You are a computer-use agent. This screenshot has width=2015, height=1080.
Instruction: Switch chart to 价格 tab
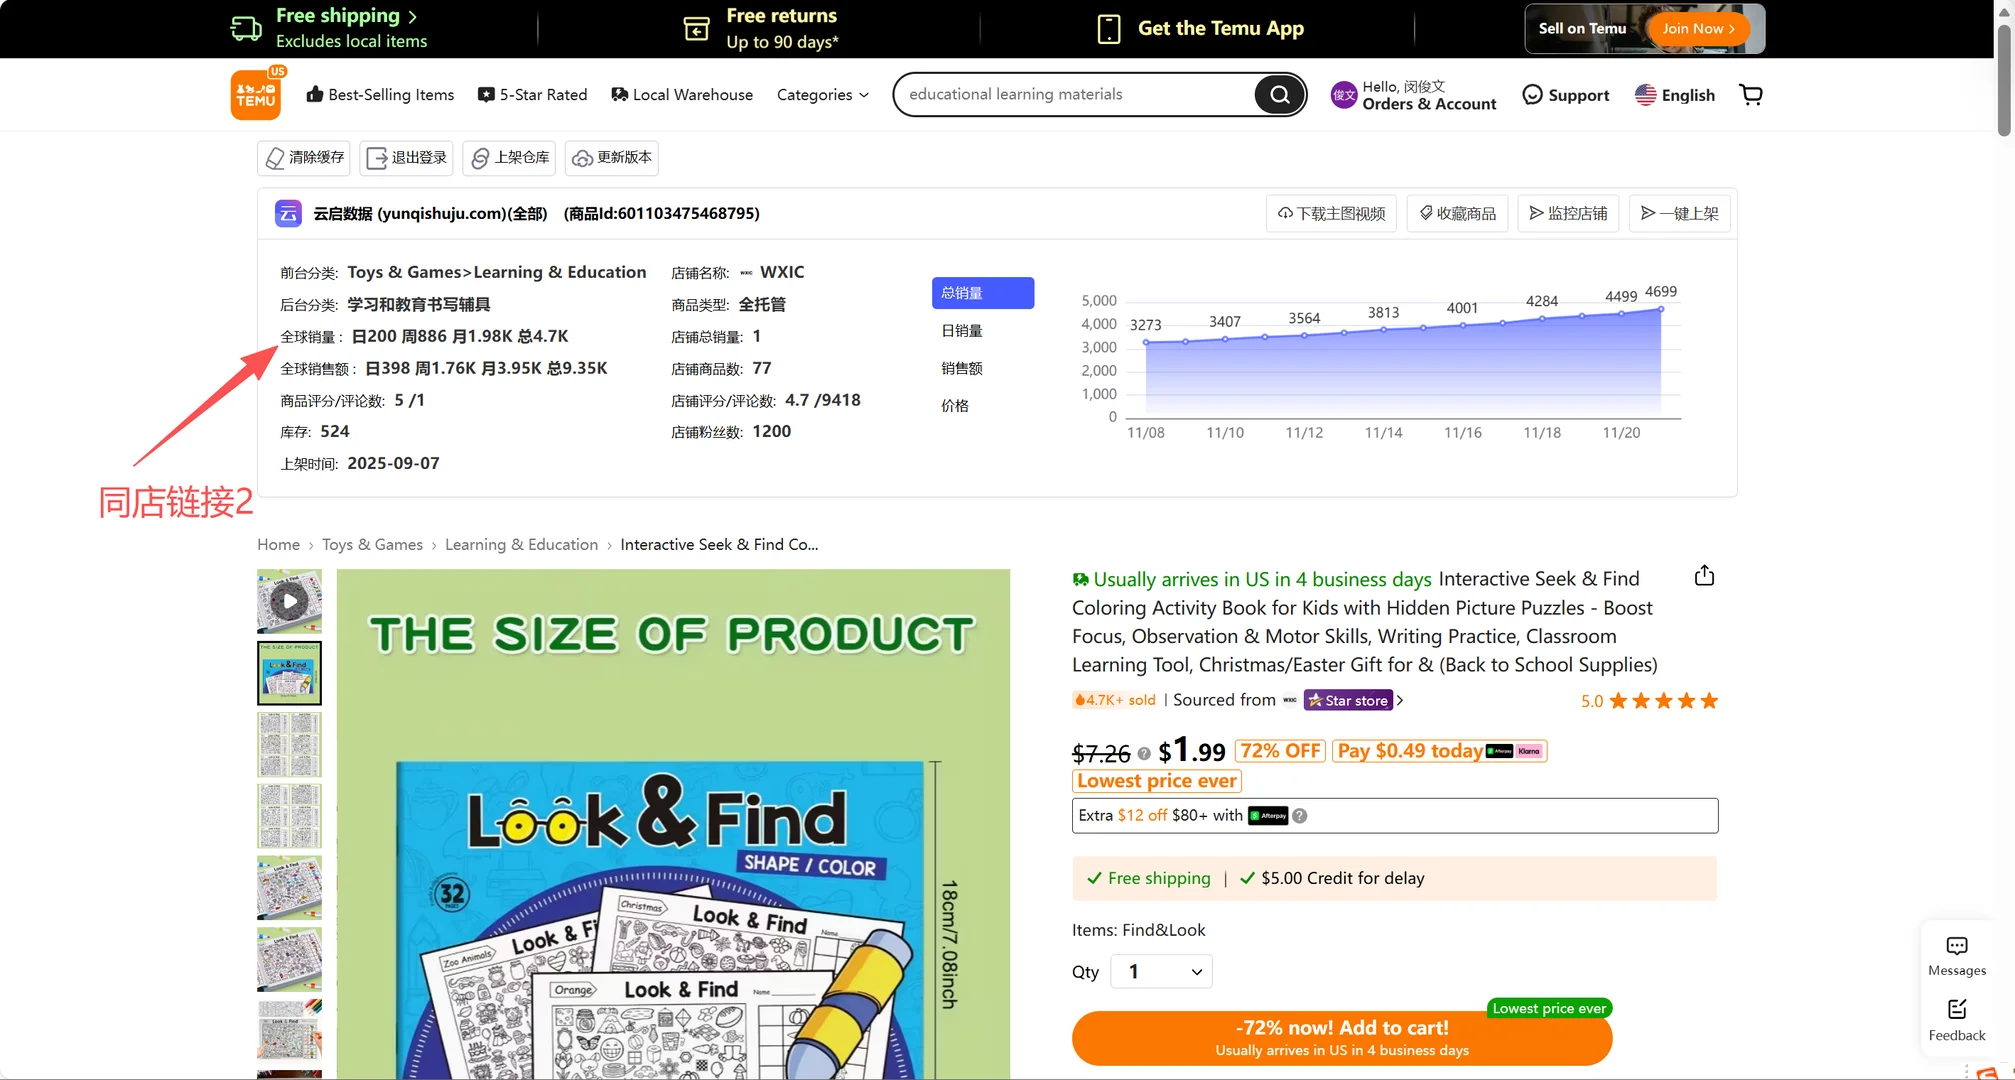955,406
